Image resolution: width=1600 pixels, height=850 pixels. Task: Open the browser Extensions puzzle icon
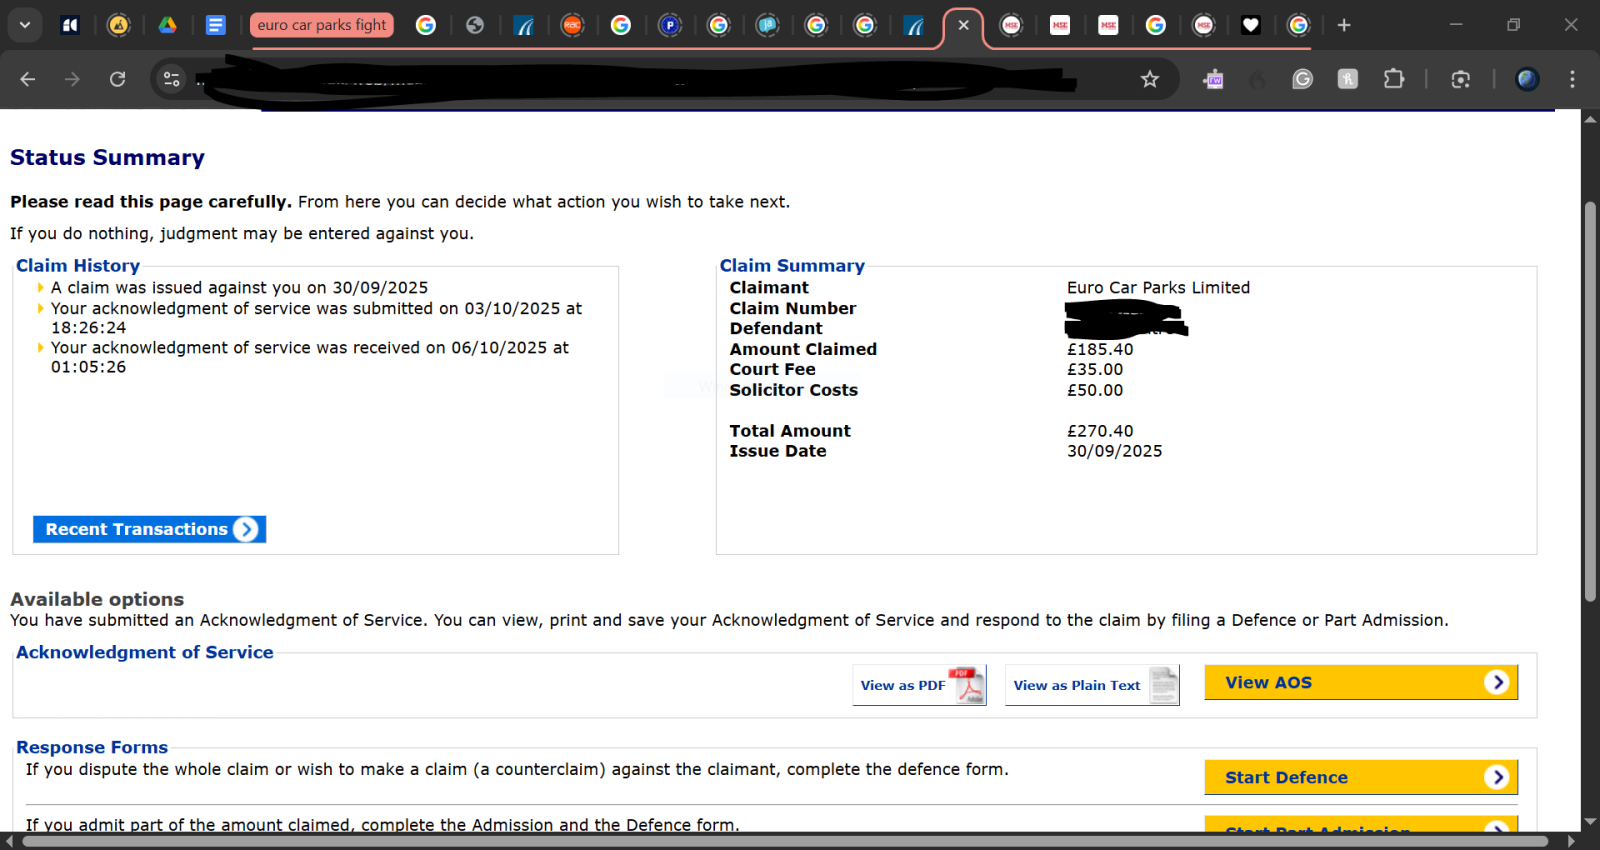(1393, 79)
